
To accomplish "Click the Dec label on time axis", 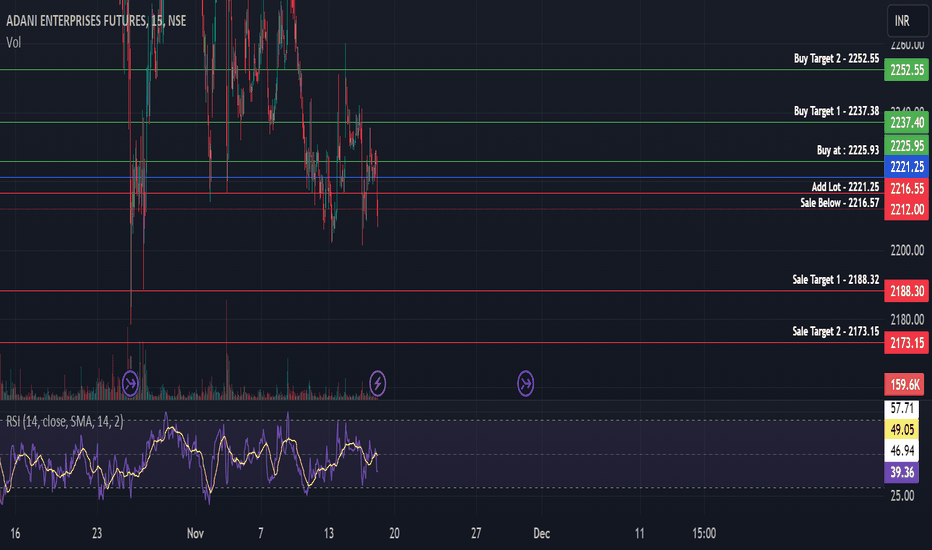I will click(x=541, y=533).
